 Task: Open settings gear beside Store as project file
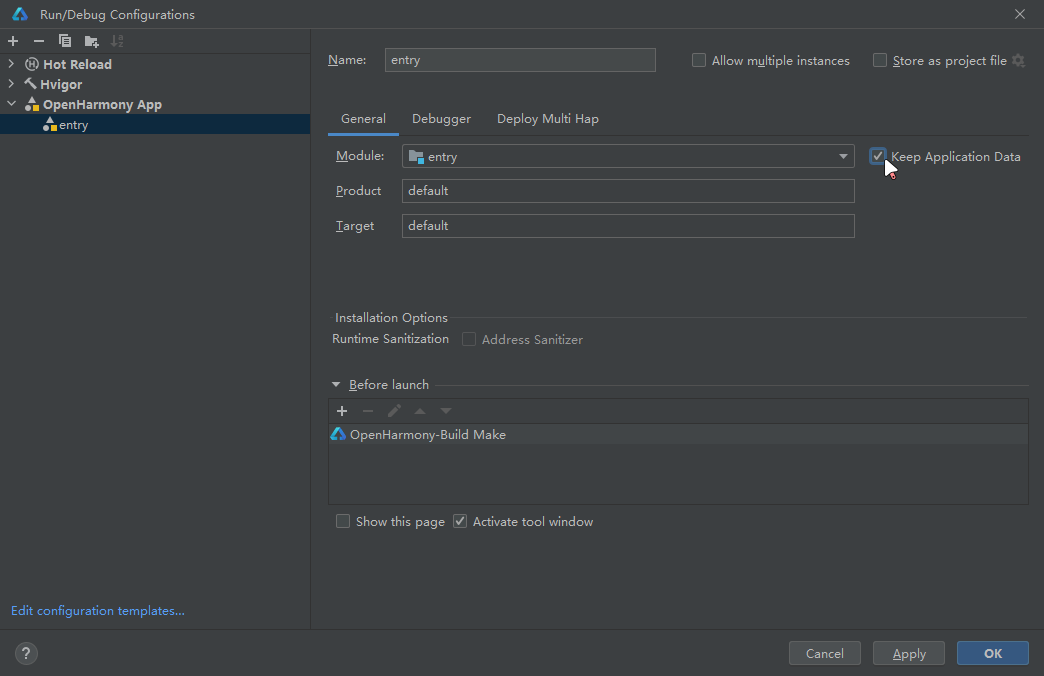pos(1019,61)
